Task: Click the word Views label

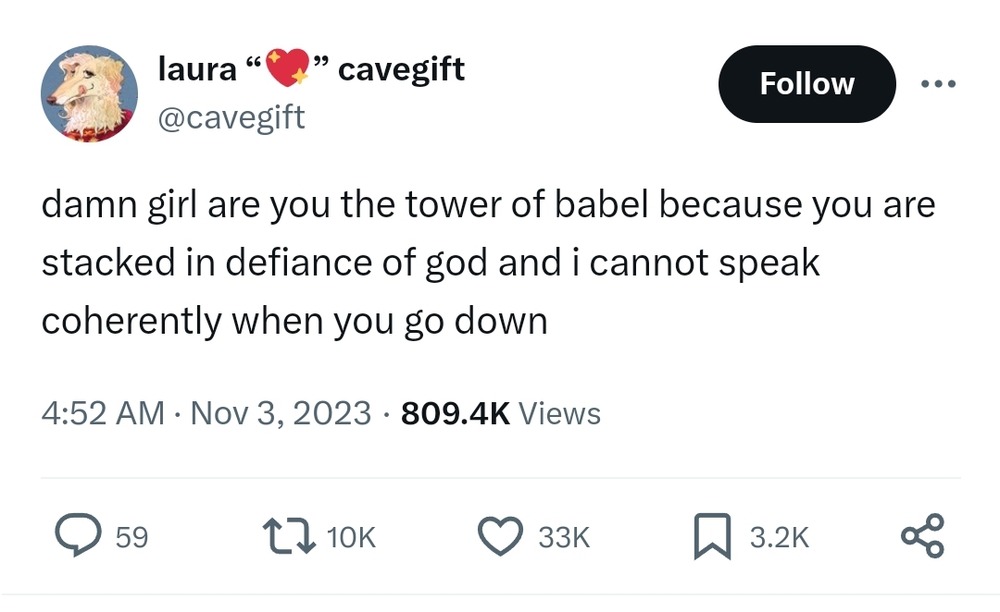Action: tap(559, 413)
